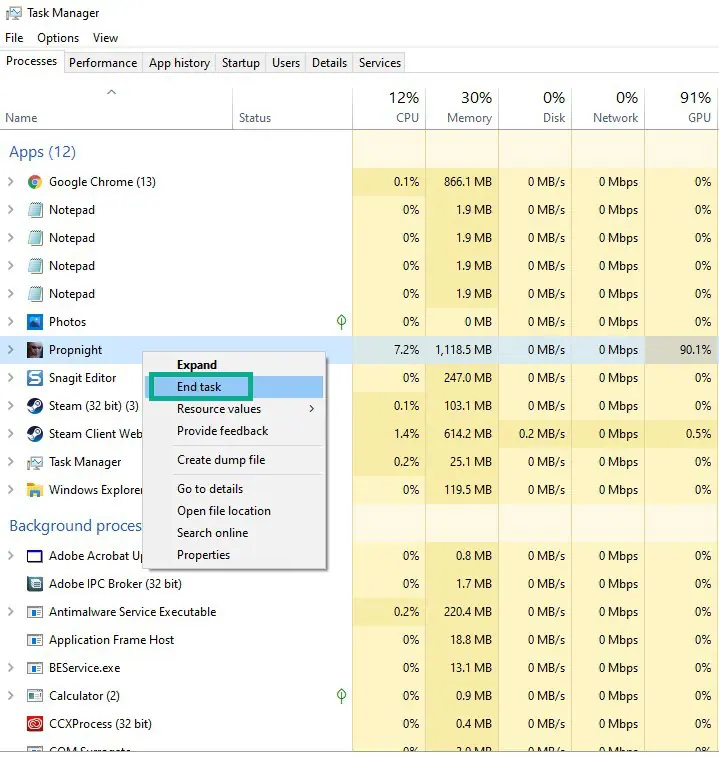Open the Options menu
Viewport: 719px width, 757px height.
[x=58, y=38]
